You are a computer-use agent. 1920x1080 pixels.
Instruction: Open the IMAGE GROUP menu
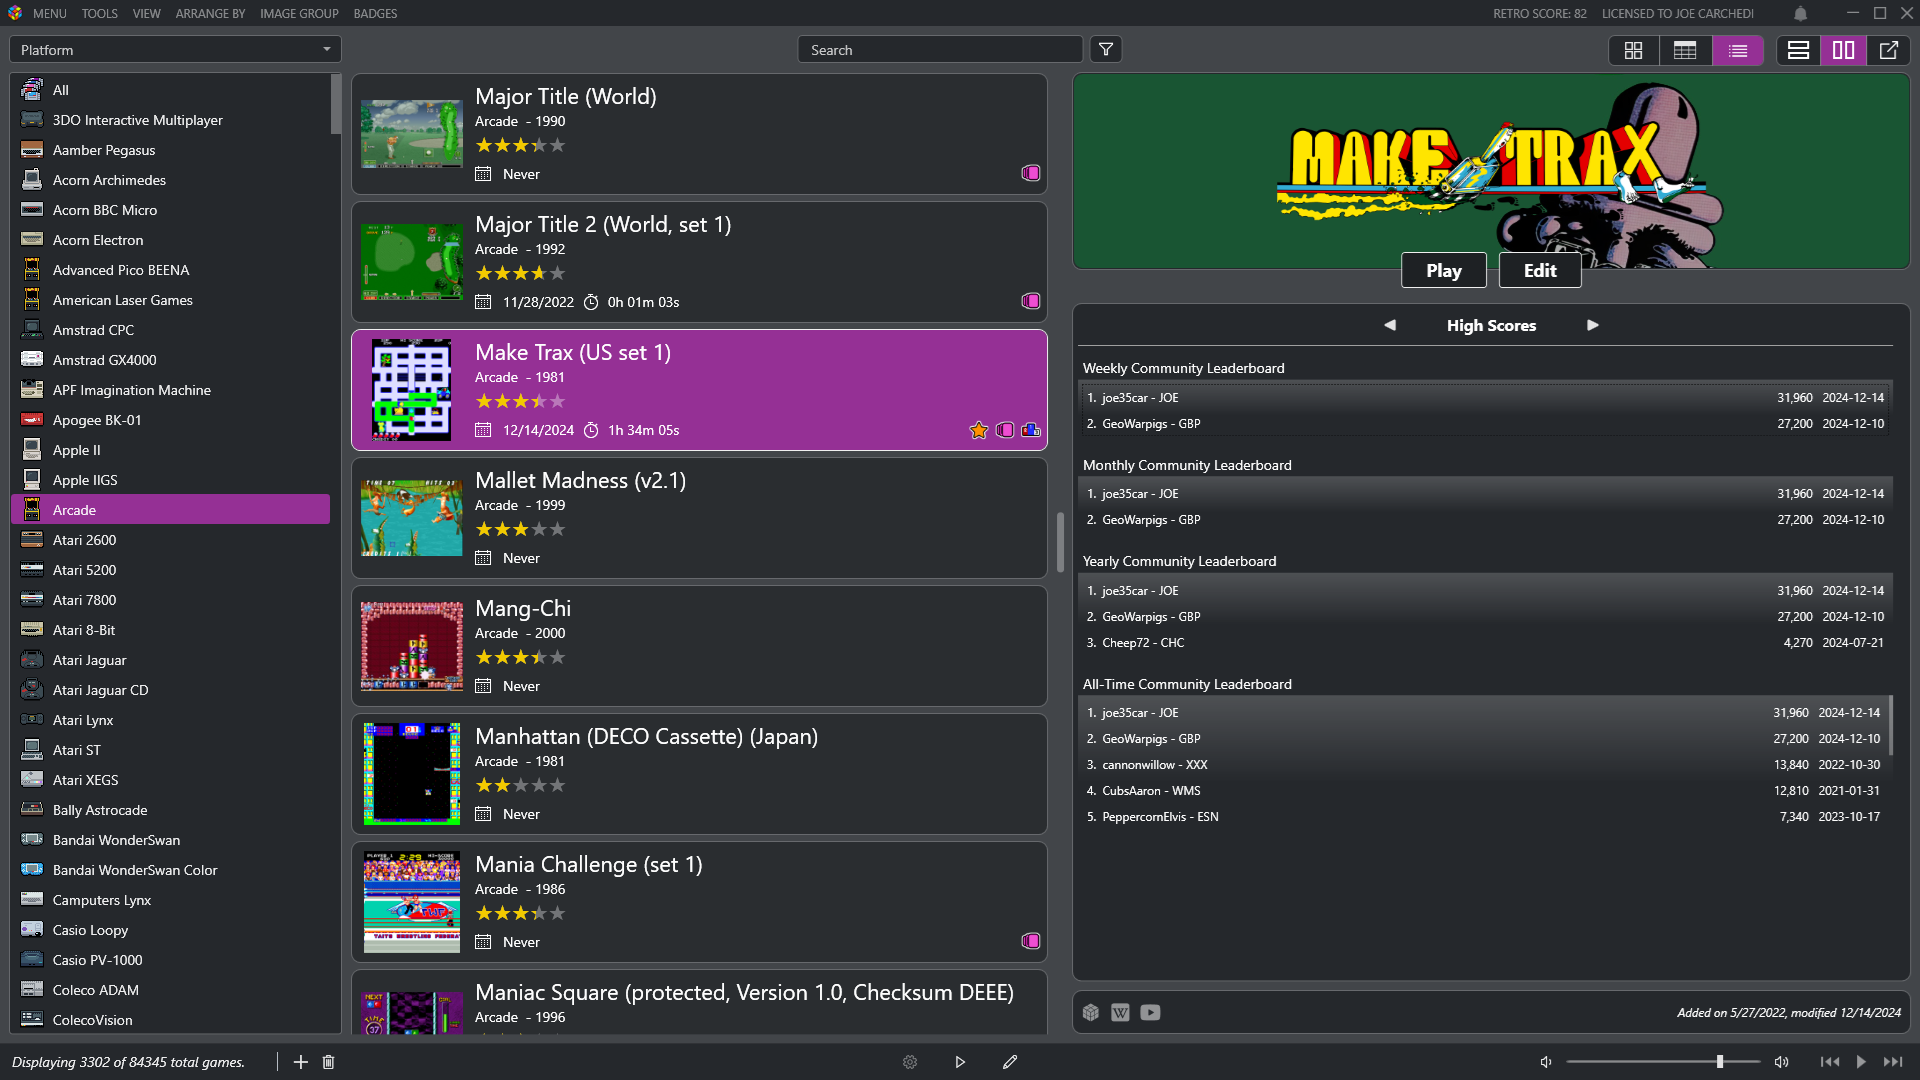[x=299, y=13]
